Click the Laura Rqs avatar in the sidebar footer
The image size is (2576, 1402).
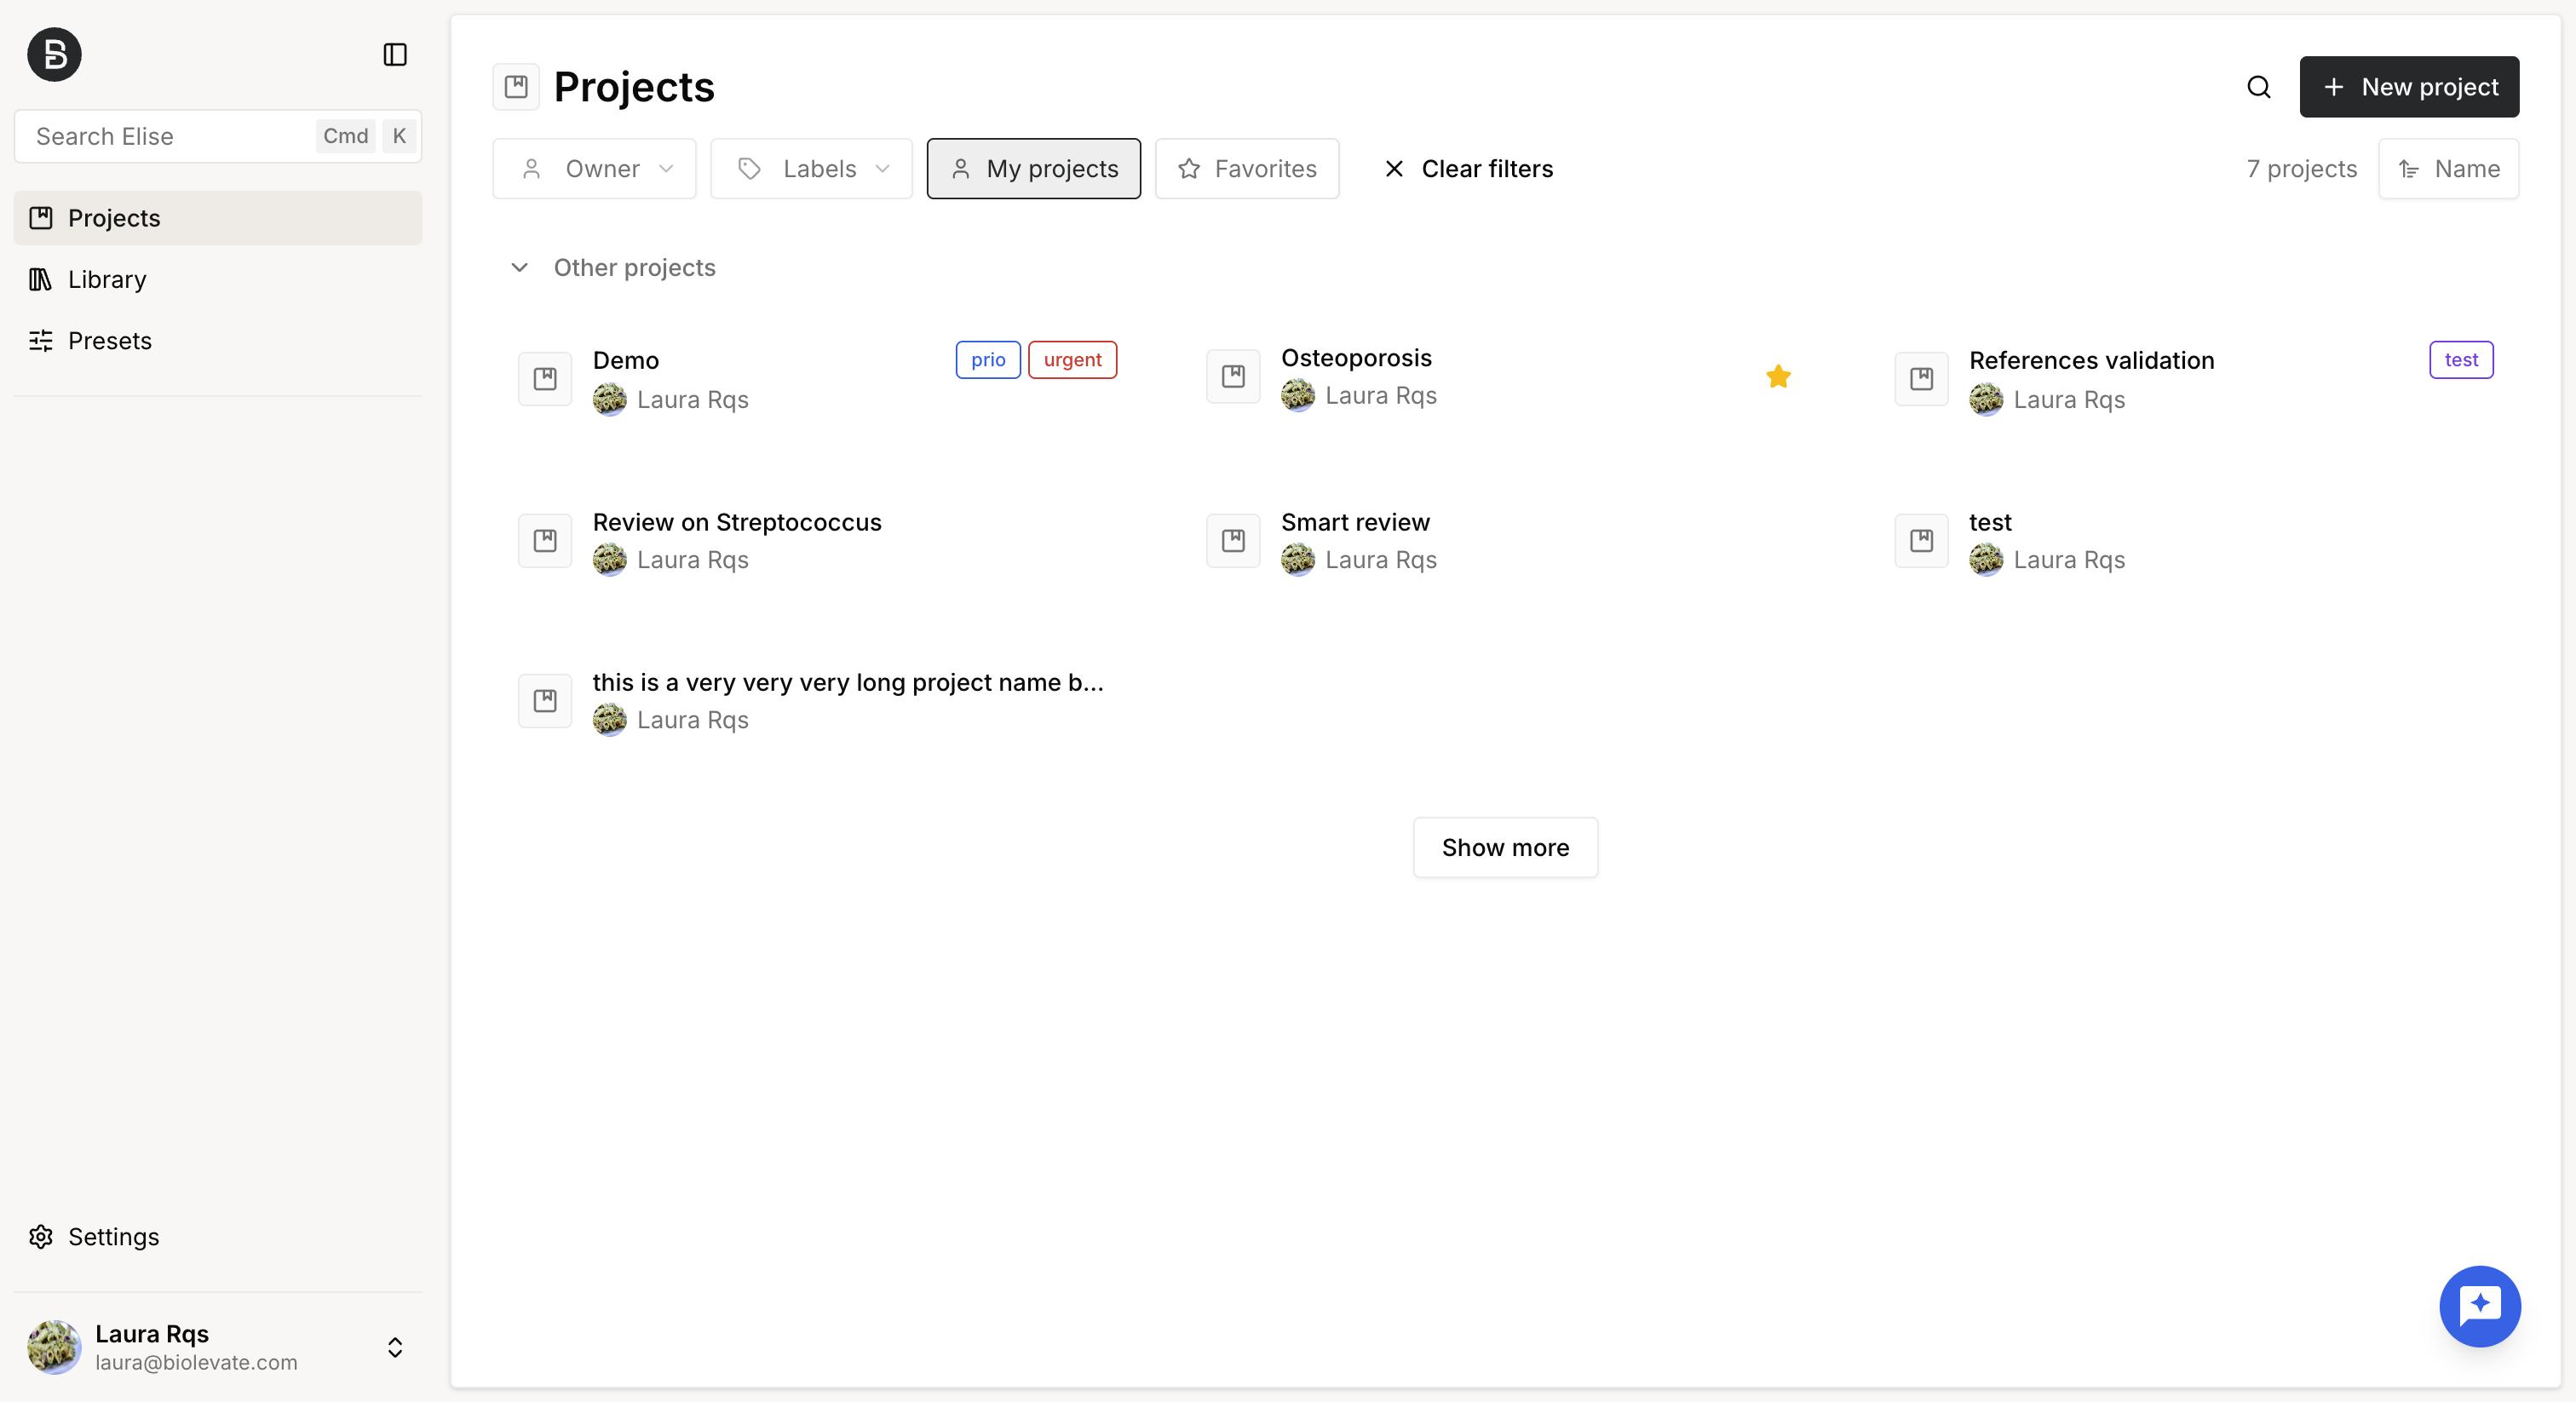point(54,1347)
